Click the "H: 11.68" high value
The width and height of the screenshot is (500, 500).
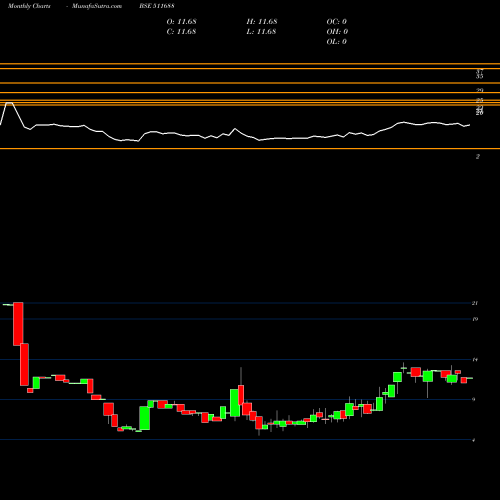(x=262, y=21)
